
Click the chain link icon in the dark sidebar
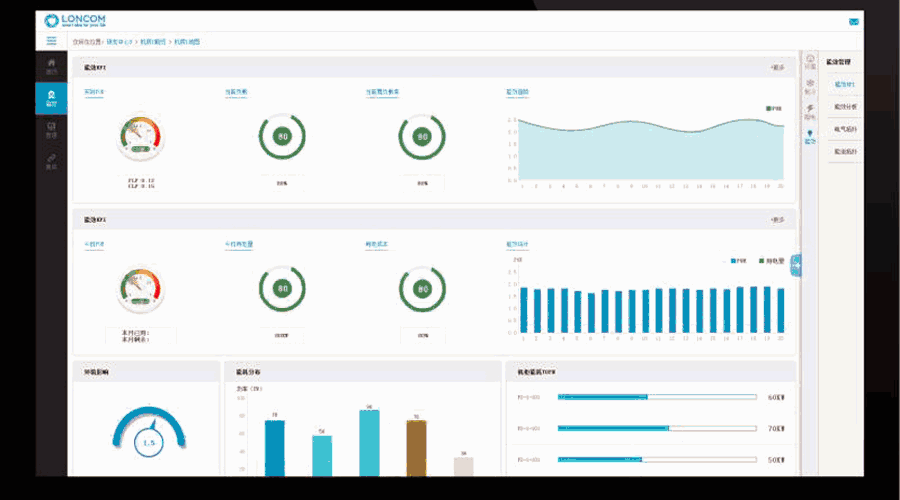pos(51,161)
